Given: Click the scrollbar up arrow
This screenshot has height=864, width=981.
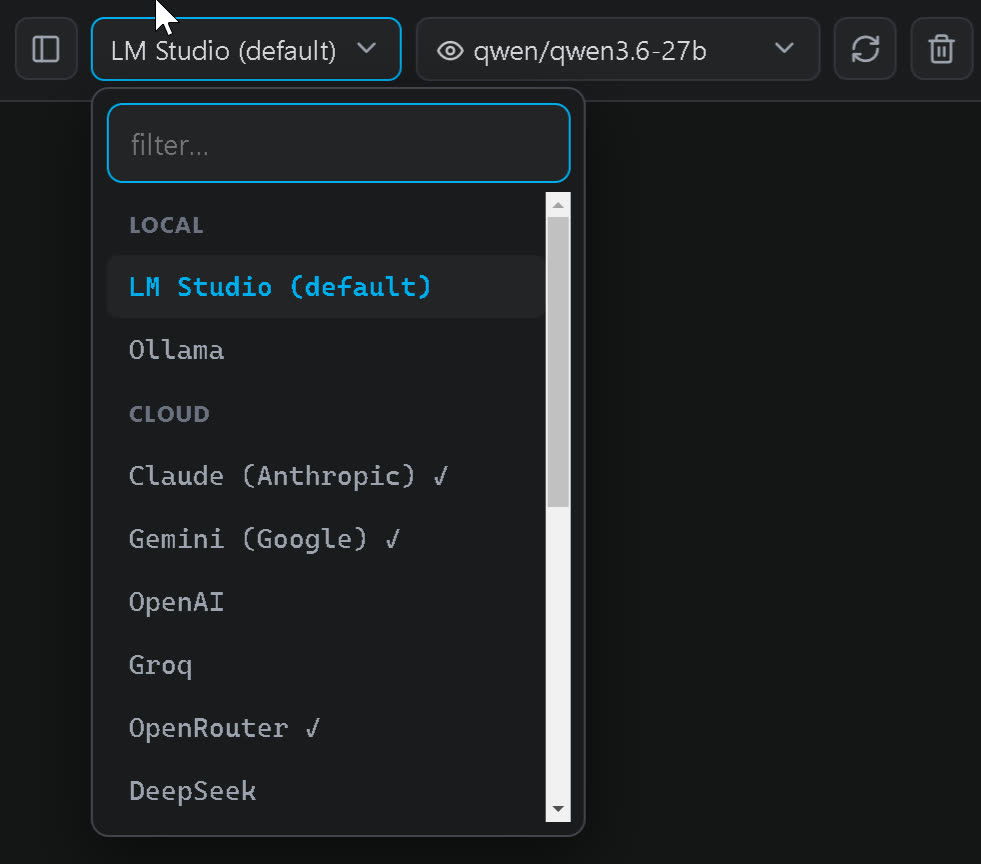Looking at the screenshot, I should (558, 205).
